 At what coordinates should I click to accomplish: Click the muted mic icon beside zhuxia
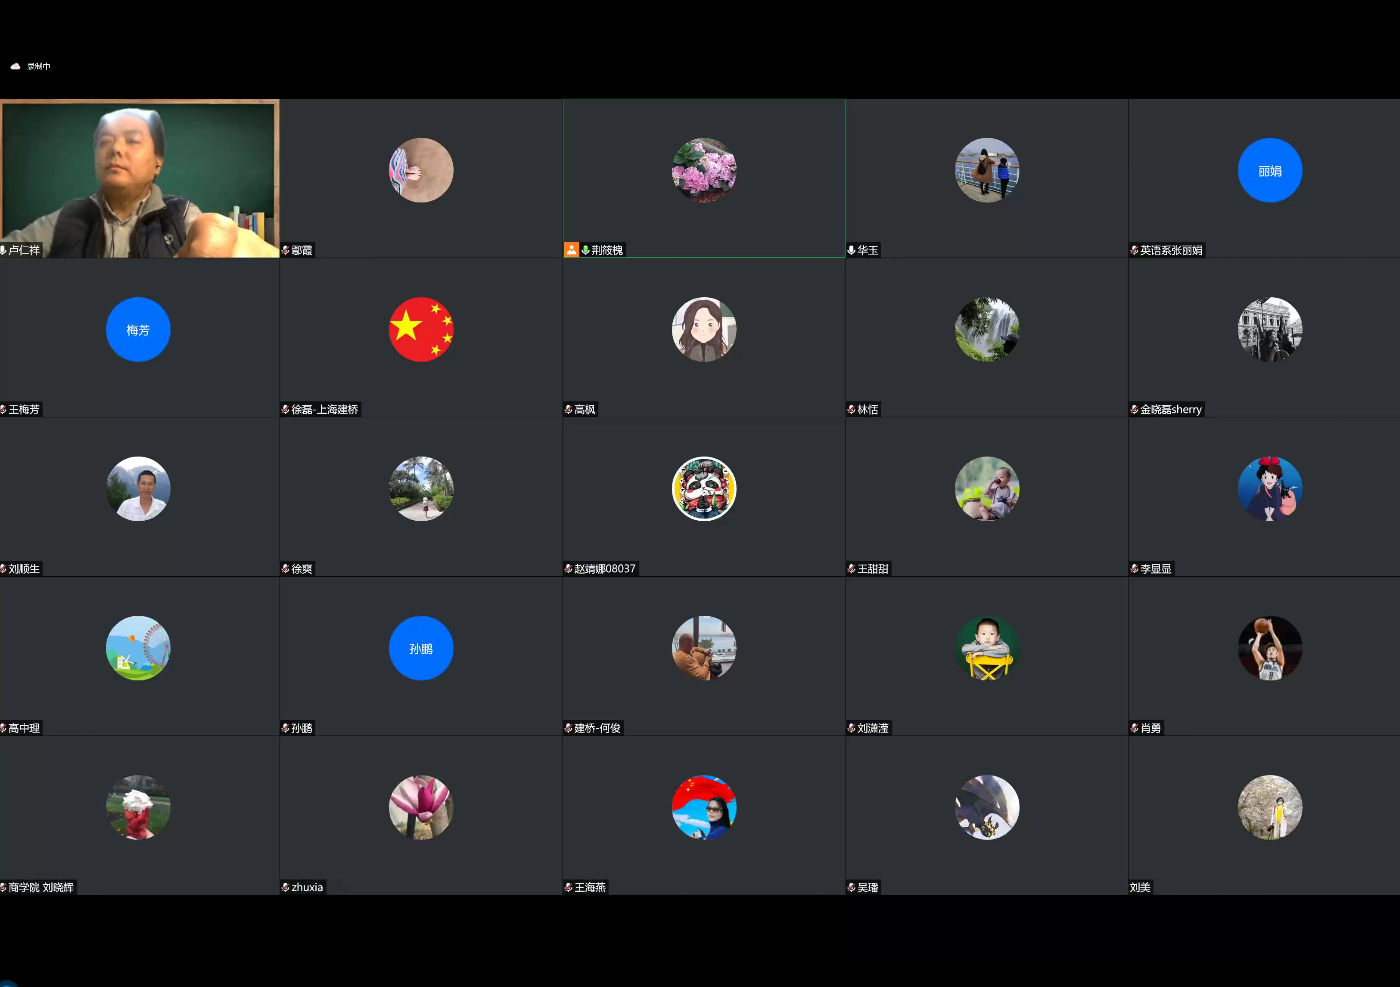tap(286, 888)
